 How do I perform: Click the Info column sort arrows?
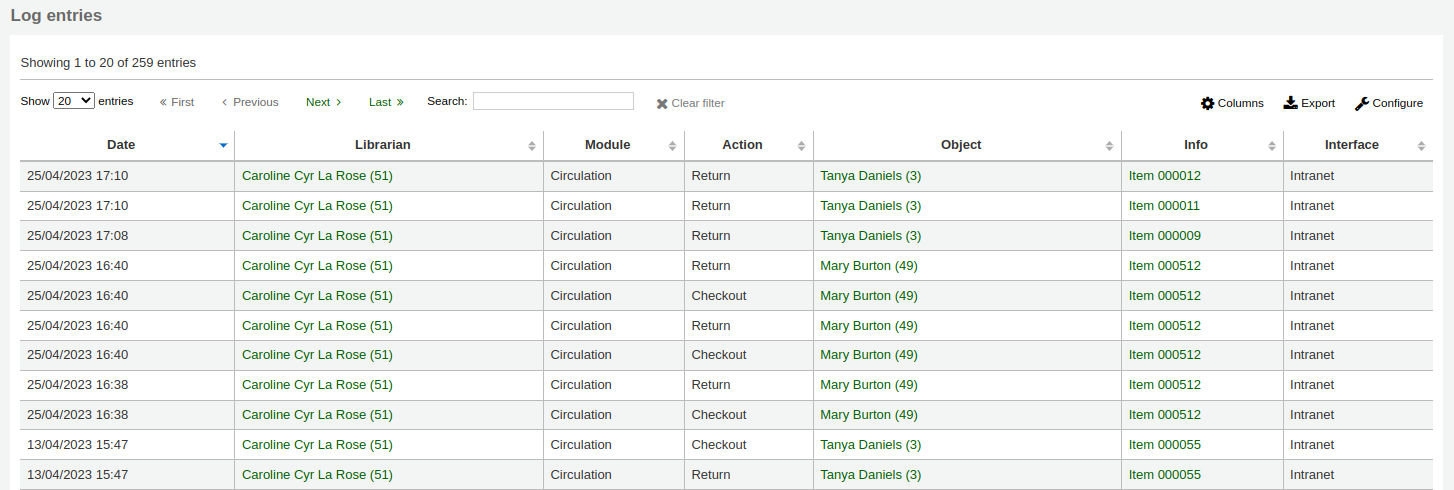click(x=1271, y=145)
